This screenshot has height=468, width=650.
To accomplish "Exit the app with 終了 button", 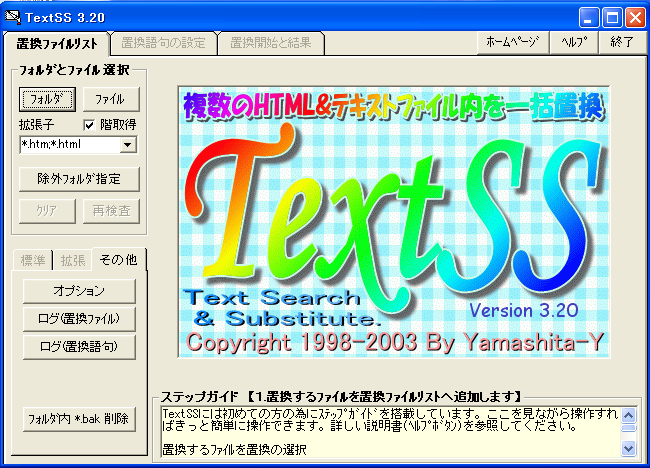I will coord(622,42).
